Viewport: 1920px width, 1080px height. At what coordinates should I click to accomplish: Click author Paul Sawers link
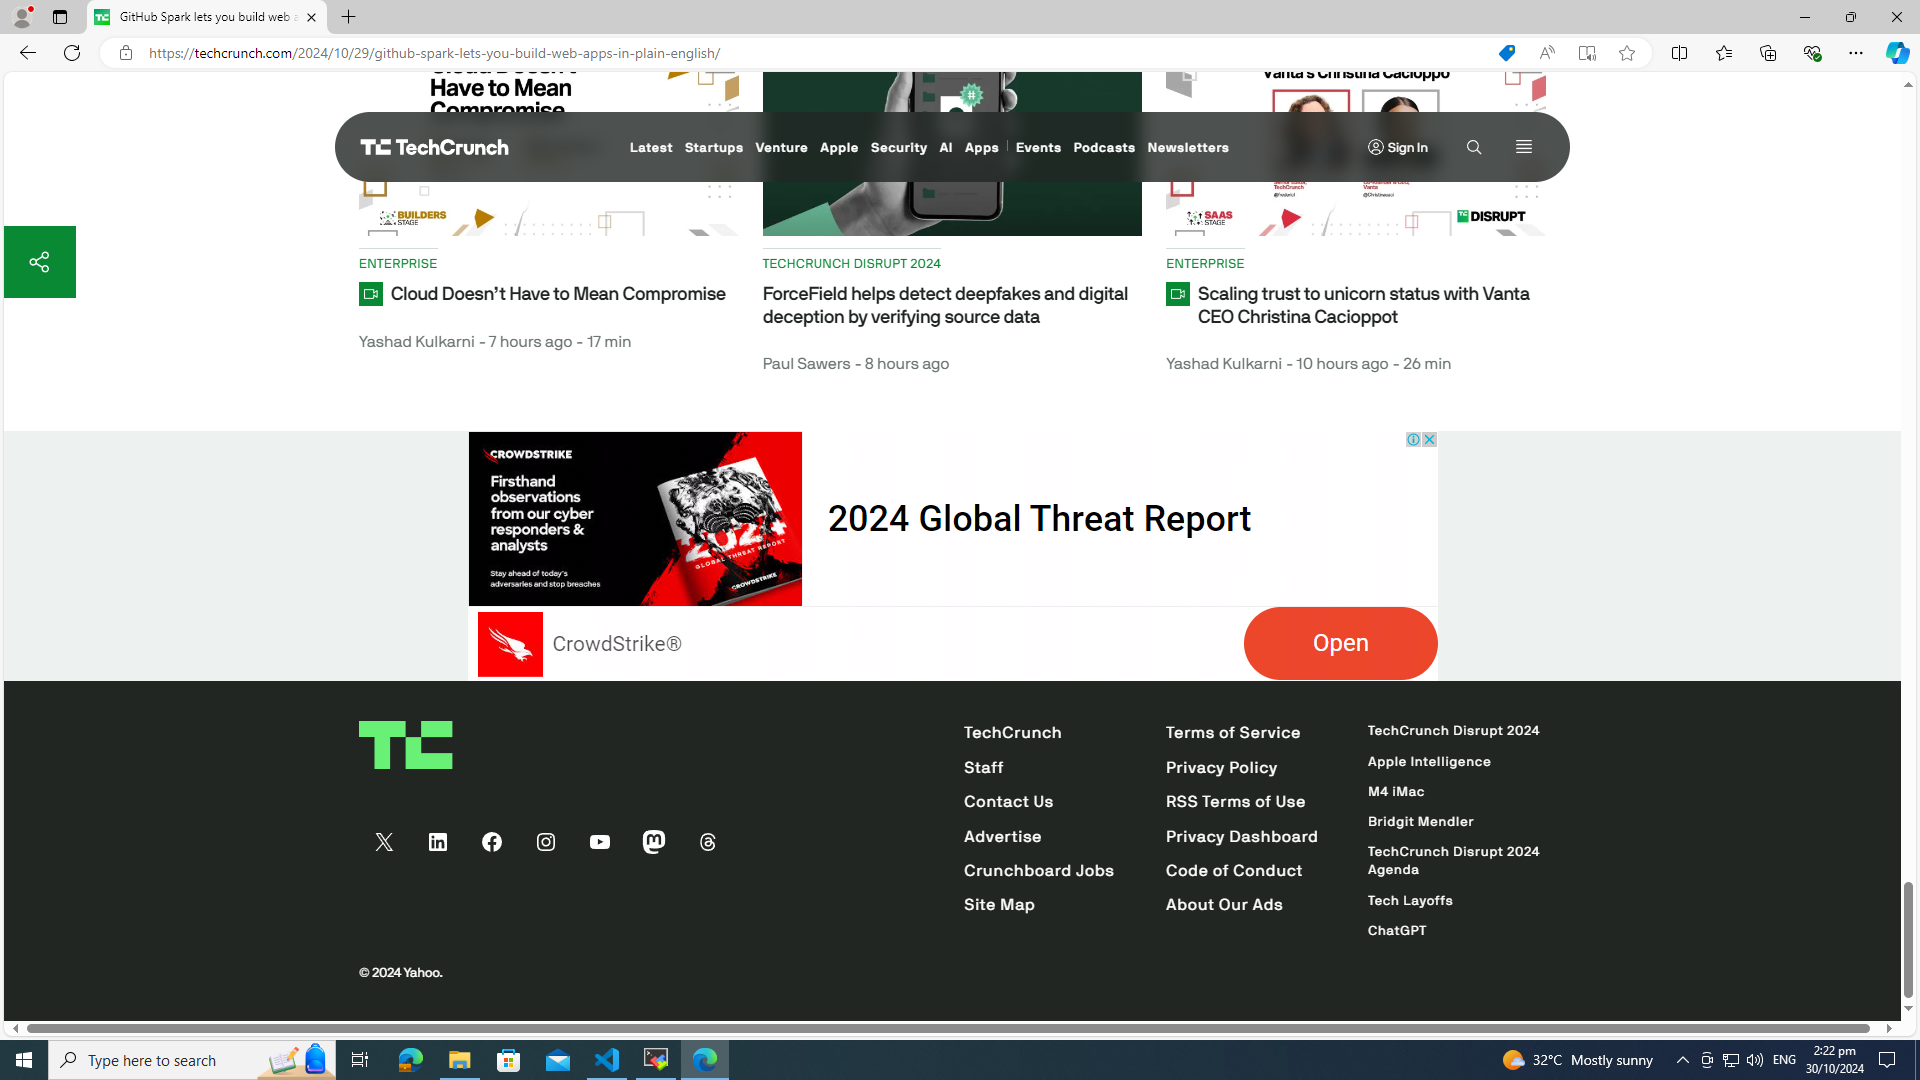(x=806, y=364)
